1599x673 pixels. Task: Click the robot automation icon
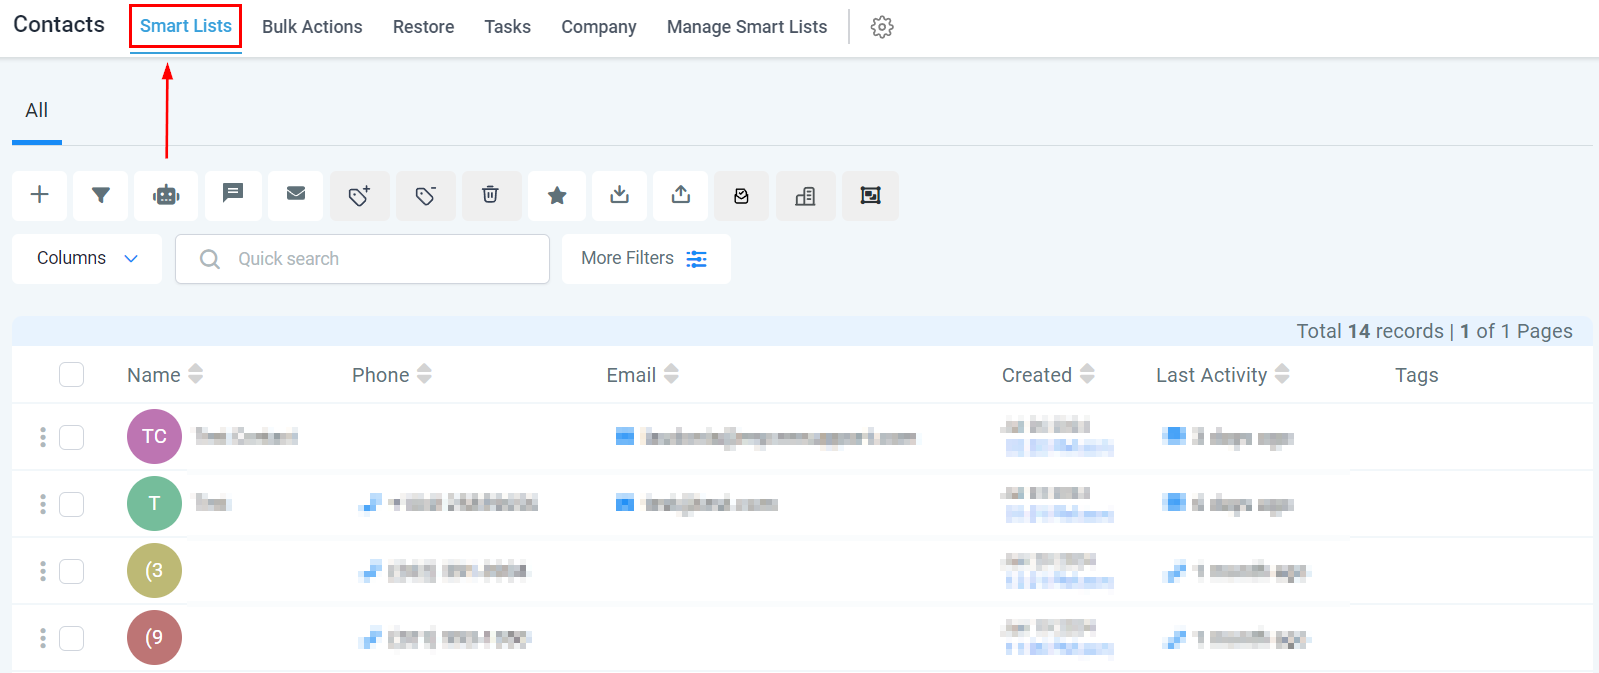166,195
